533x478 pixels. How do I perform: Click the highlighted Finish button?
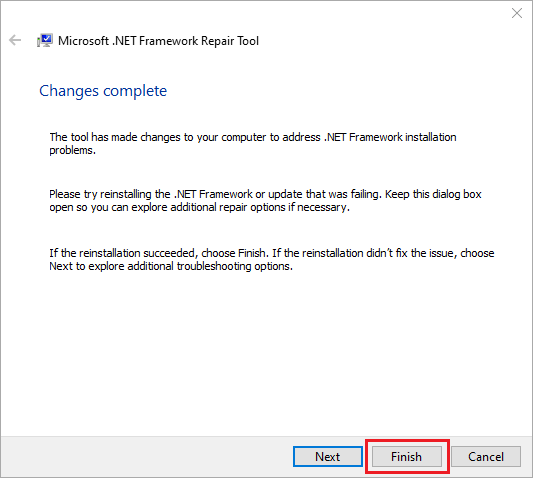coord(407,457)
